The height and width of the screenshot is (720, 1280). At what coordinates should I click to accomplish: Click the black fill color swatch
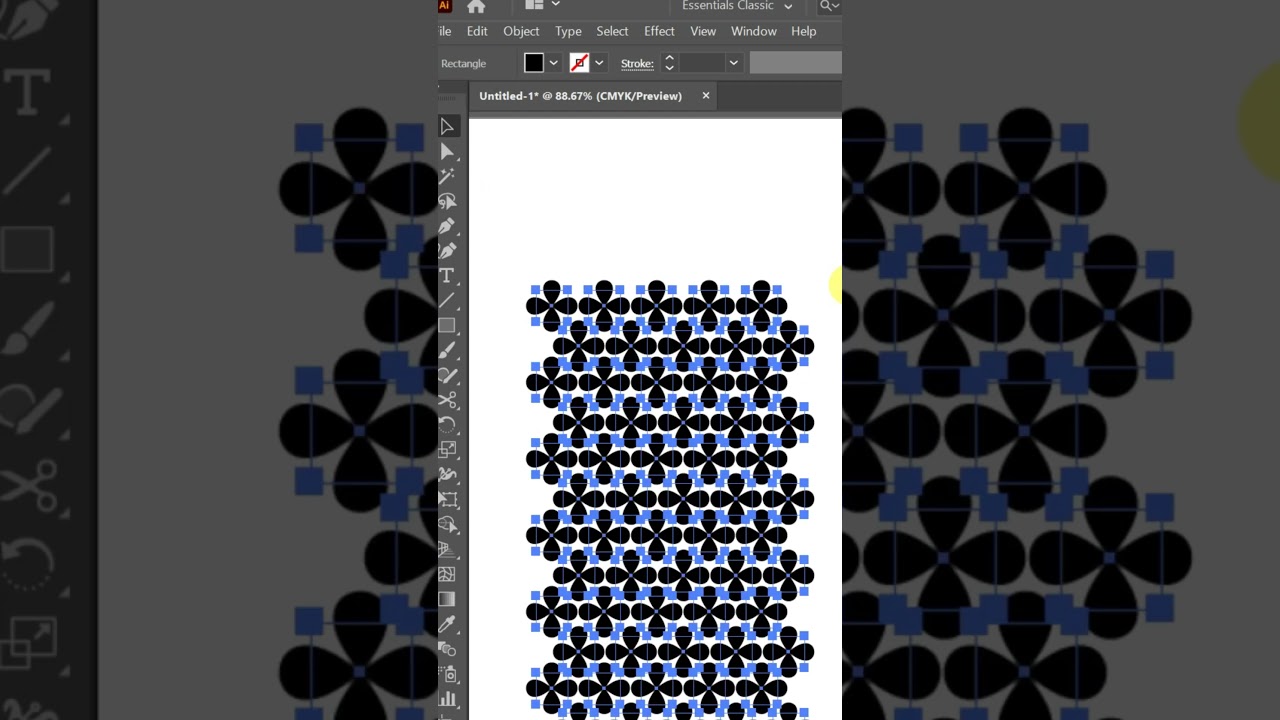tap(534, 63)
